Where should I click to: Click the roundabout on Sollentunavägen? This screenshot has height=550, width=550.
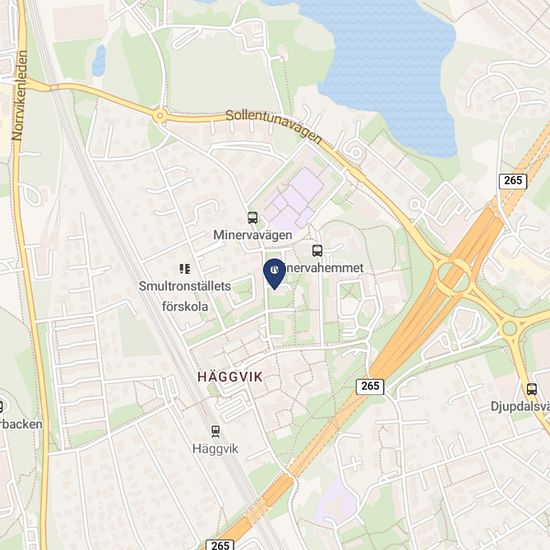(x=160, y=115)
